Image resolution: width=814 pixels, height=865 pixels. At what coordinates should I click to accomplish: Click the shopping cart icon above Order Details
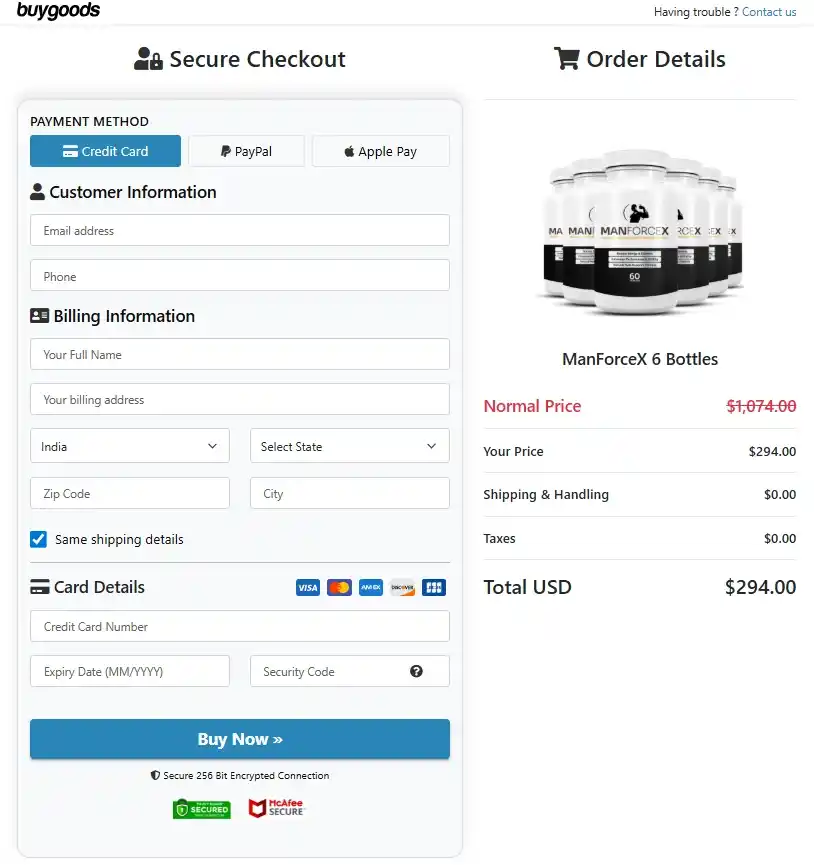567,59
